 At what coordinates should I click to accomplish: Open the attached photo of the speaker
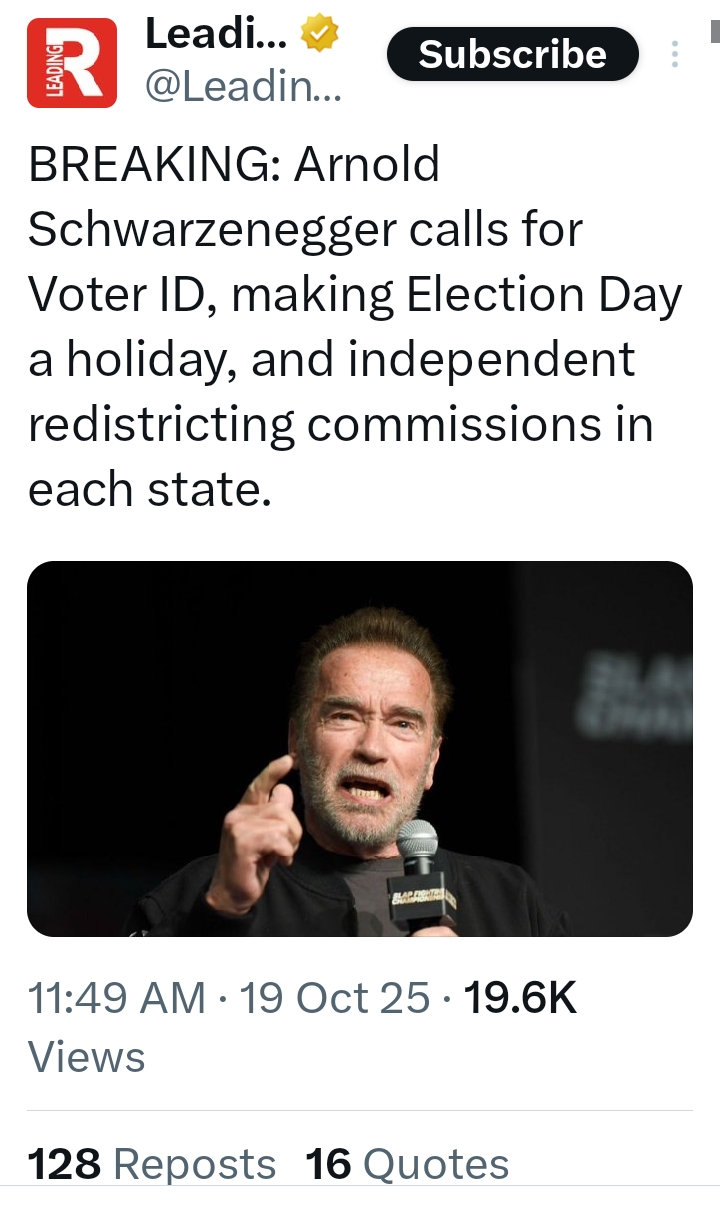[x=360, y=748]
